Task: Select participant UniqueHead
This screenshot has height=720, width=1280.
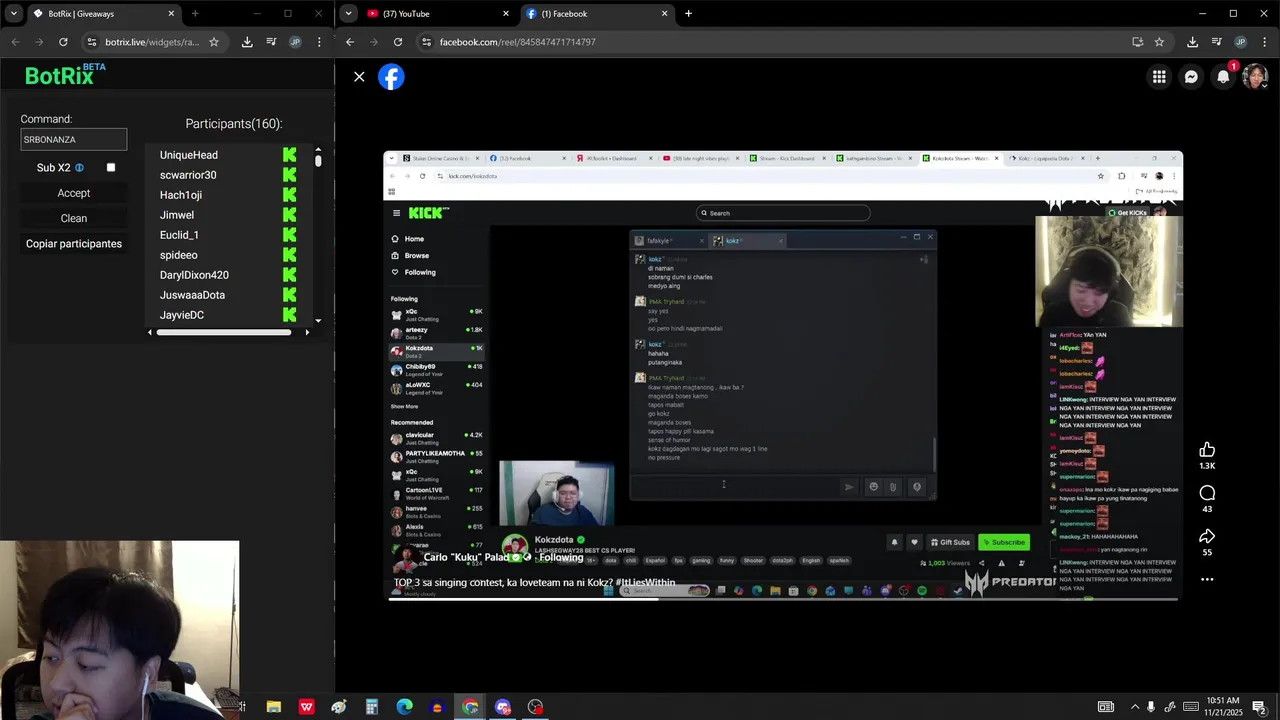Action: (x=189, y=155)
